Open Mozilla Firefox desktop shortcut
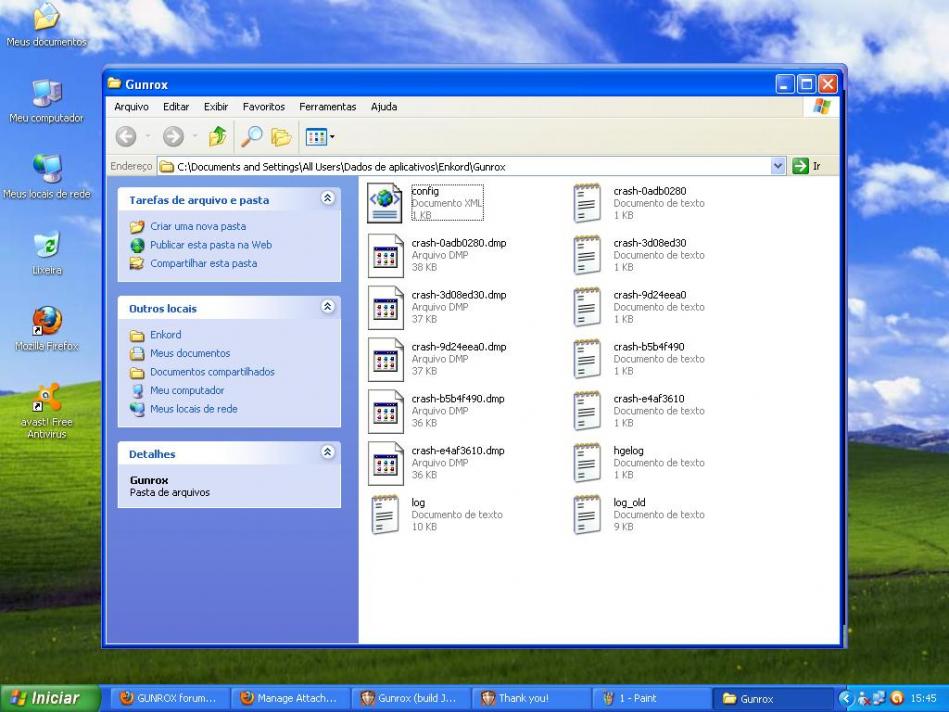Viewport: 949px width, 712px height. click(46, 322)
